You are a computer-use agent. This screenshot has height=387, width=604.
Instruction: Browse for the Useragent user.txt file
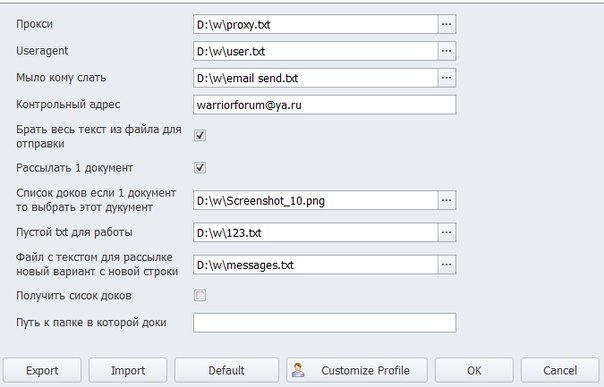tap(447, 51)
